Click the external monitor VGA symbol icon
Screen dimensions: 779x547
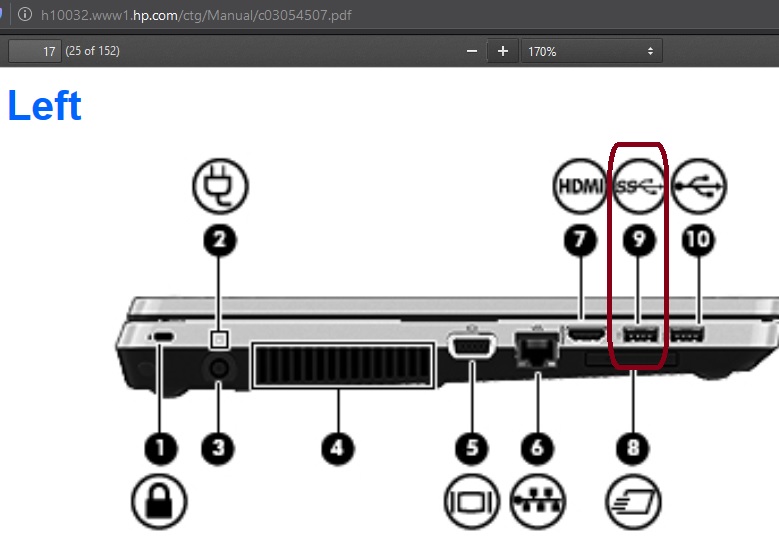(471, 501)
